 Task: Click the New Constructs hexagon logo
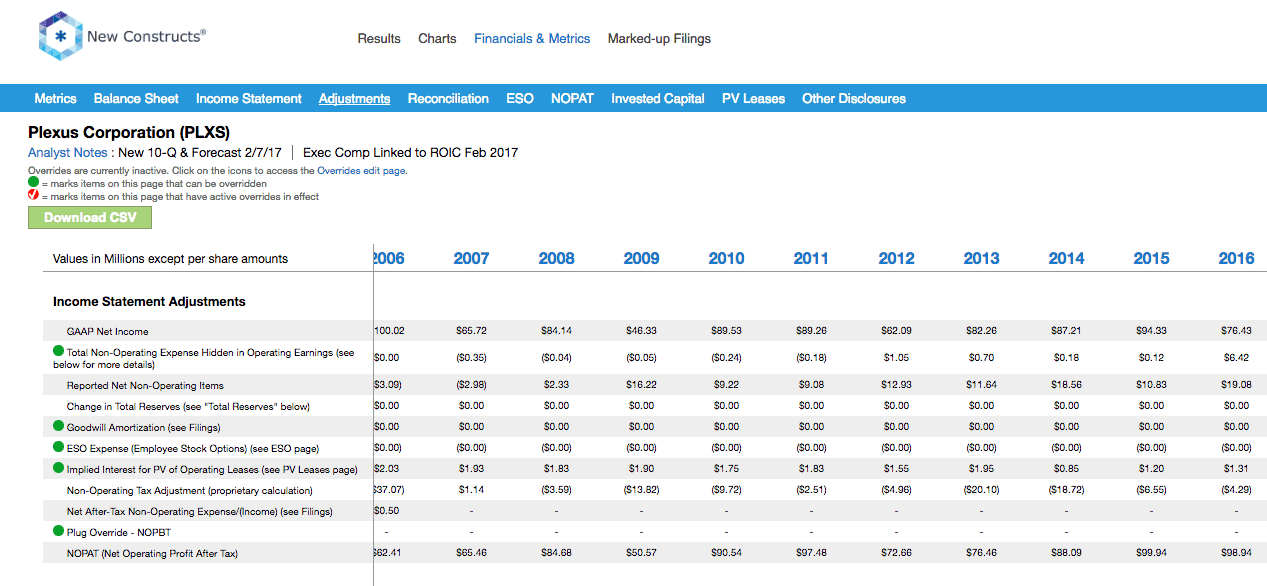click(59, 37)
